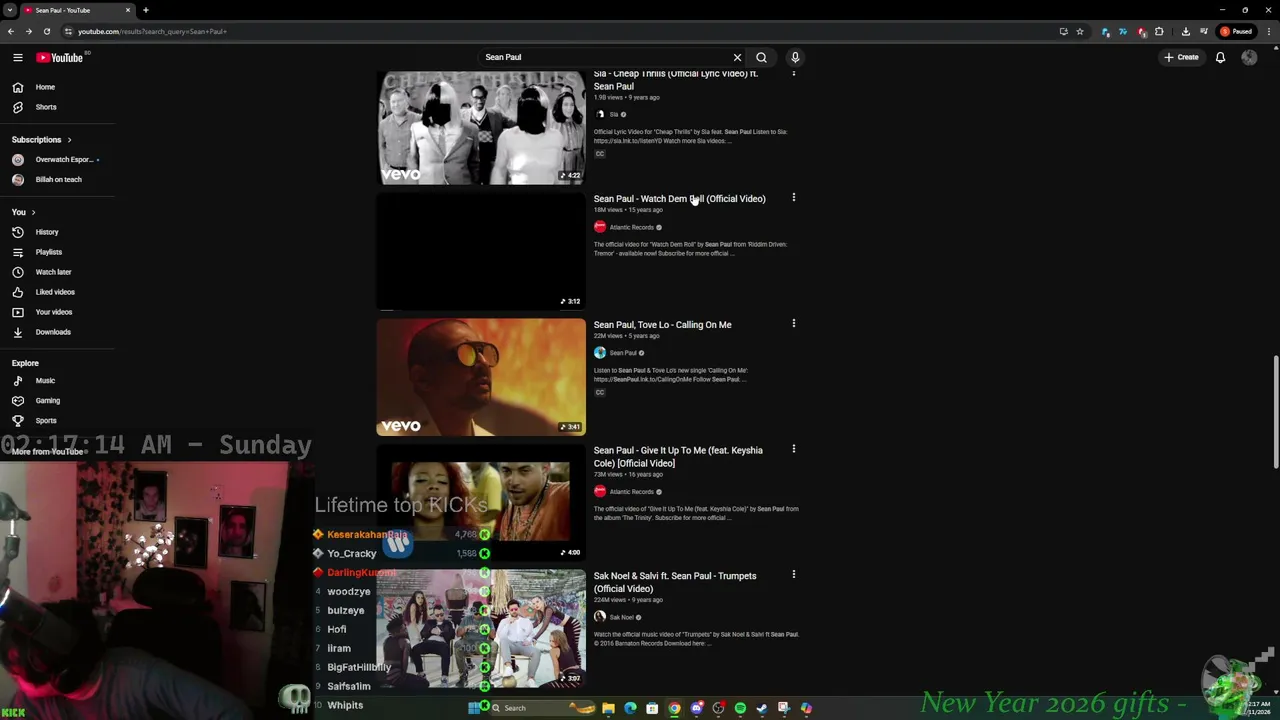Click the Create button
1280x720 pixels.
(1181, 57)
